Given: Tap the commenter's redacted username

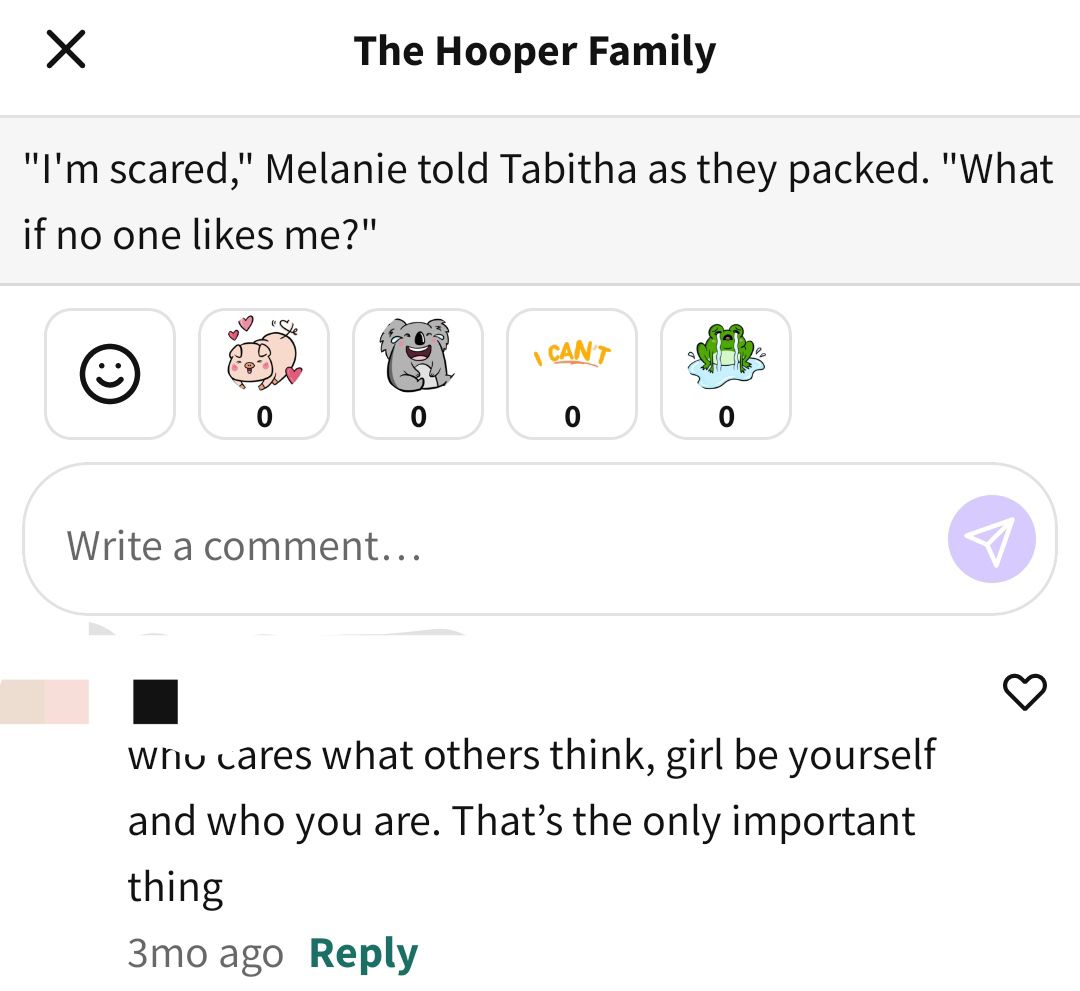Looking at the screenshot, I should tap(155, 702).
